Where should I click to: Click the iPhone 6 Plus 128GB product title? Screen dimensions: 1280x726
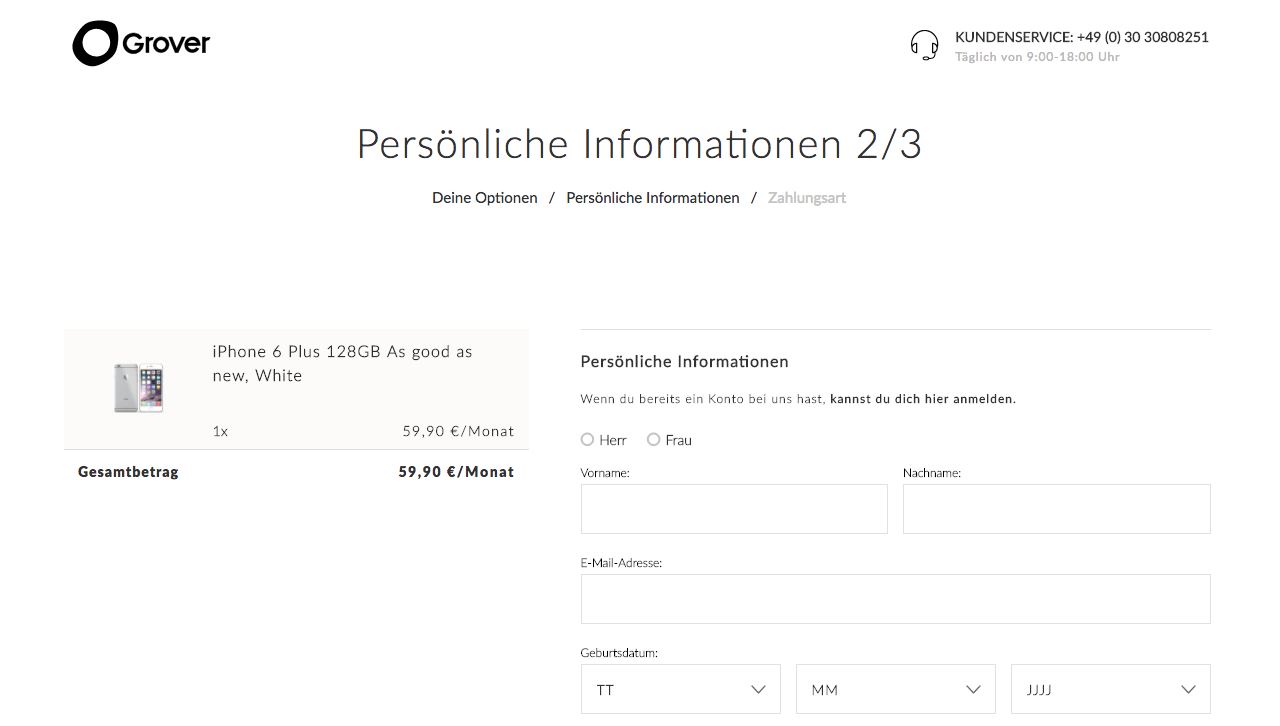[x=343, y=364]
